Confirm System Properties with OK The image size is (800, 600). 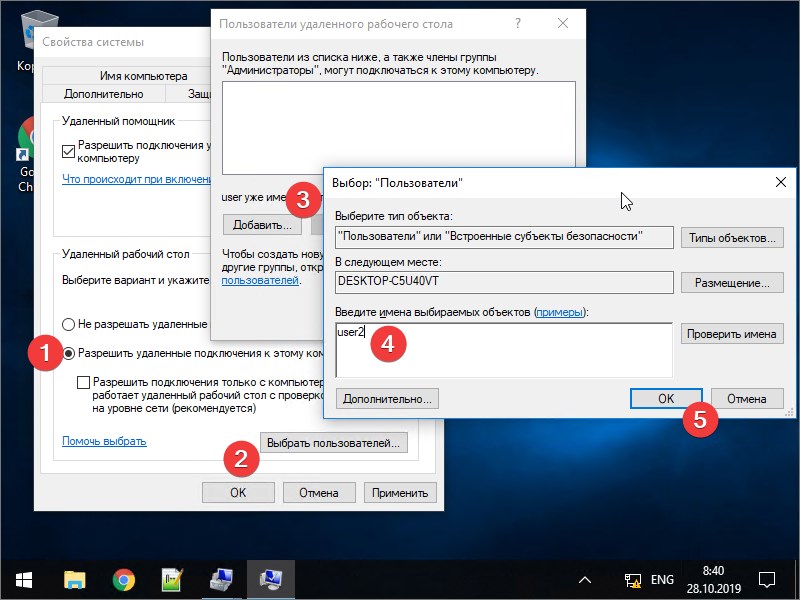[238, 493]
